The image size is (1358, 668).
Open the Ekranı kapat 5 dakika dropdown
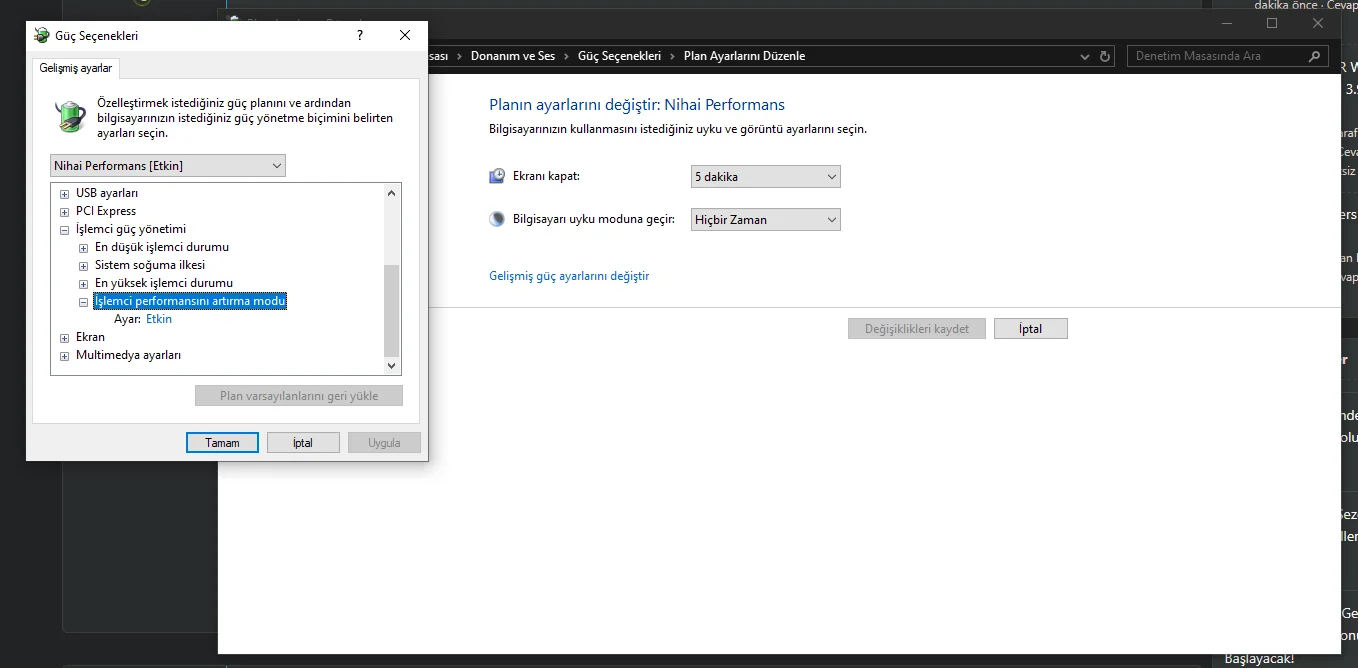pyautogui.click(x=766, y=177)
